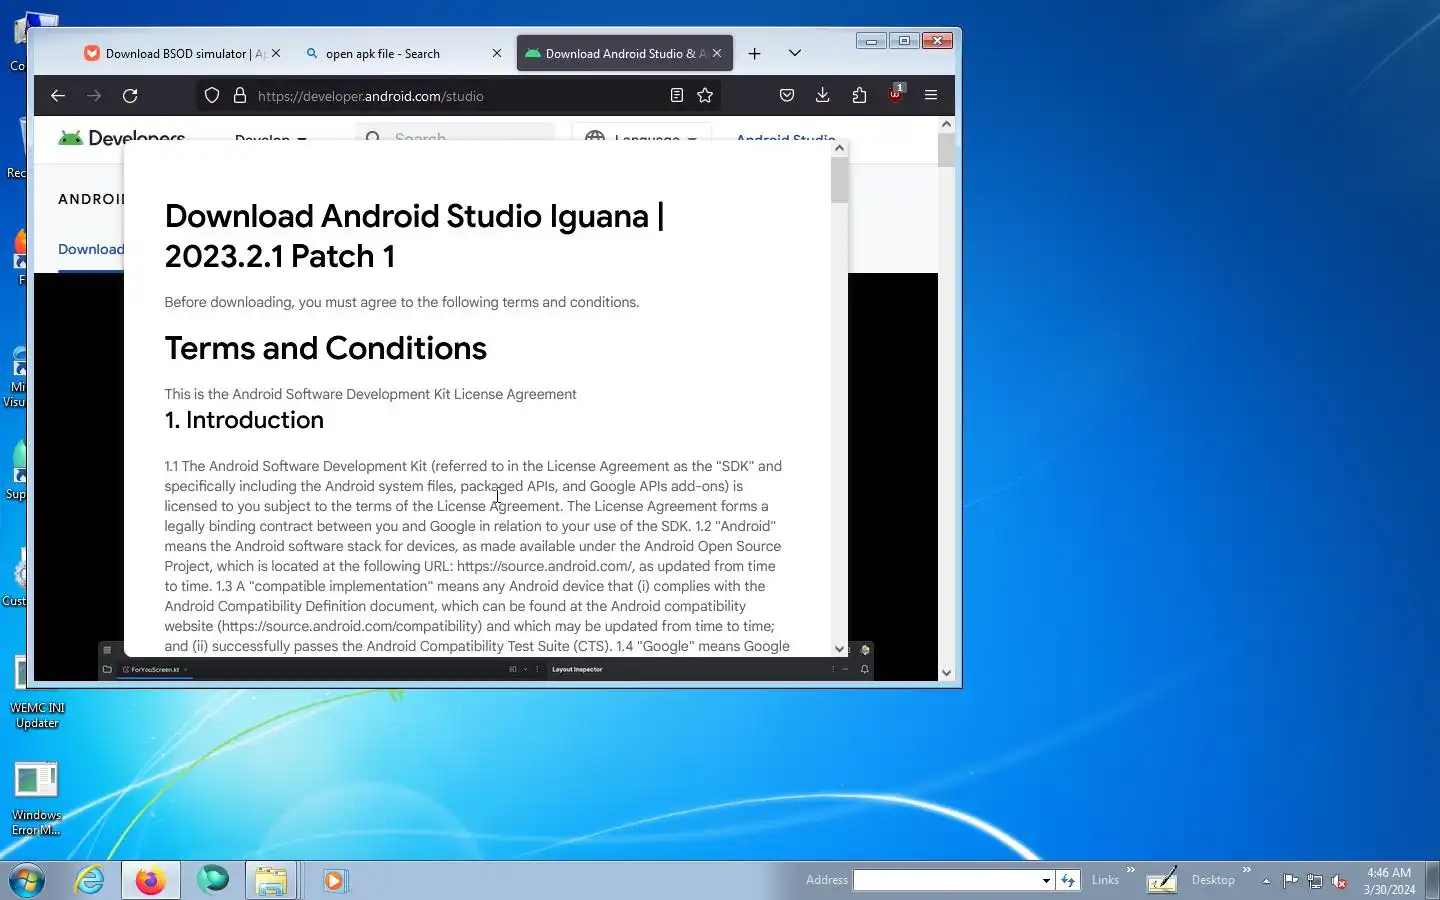
Task: Click the taskbar Address go button
Action: (x=1068, y=880)
